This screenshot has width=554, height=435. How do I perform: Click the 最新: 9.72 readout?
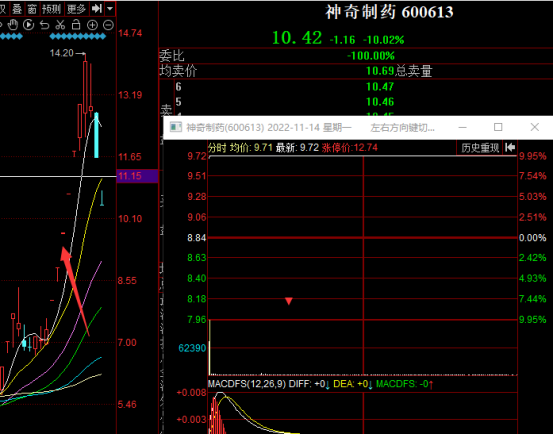tap(297, 147)
